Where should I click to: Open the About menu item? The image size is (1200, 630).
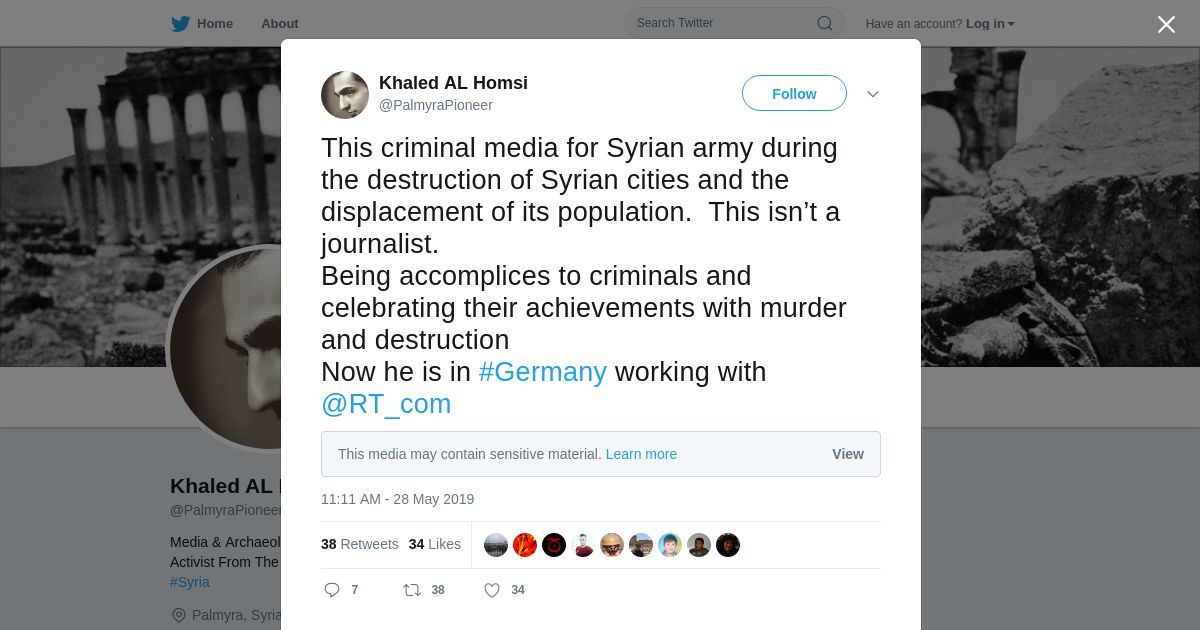click(279, 24)
